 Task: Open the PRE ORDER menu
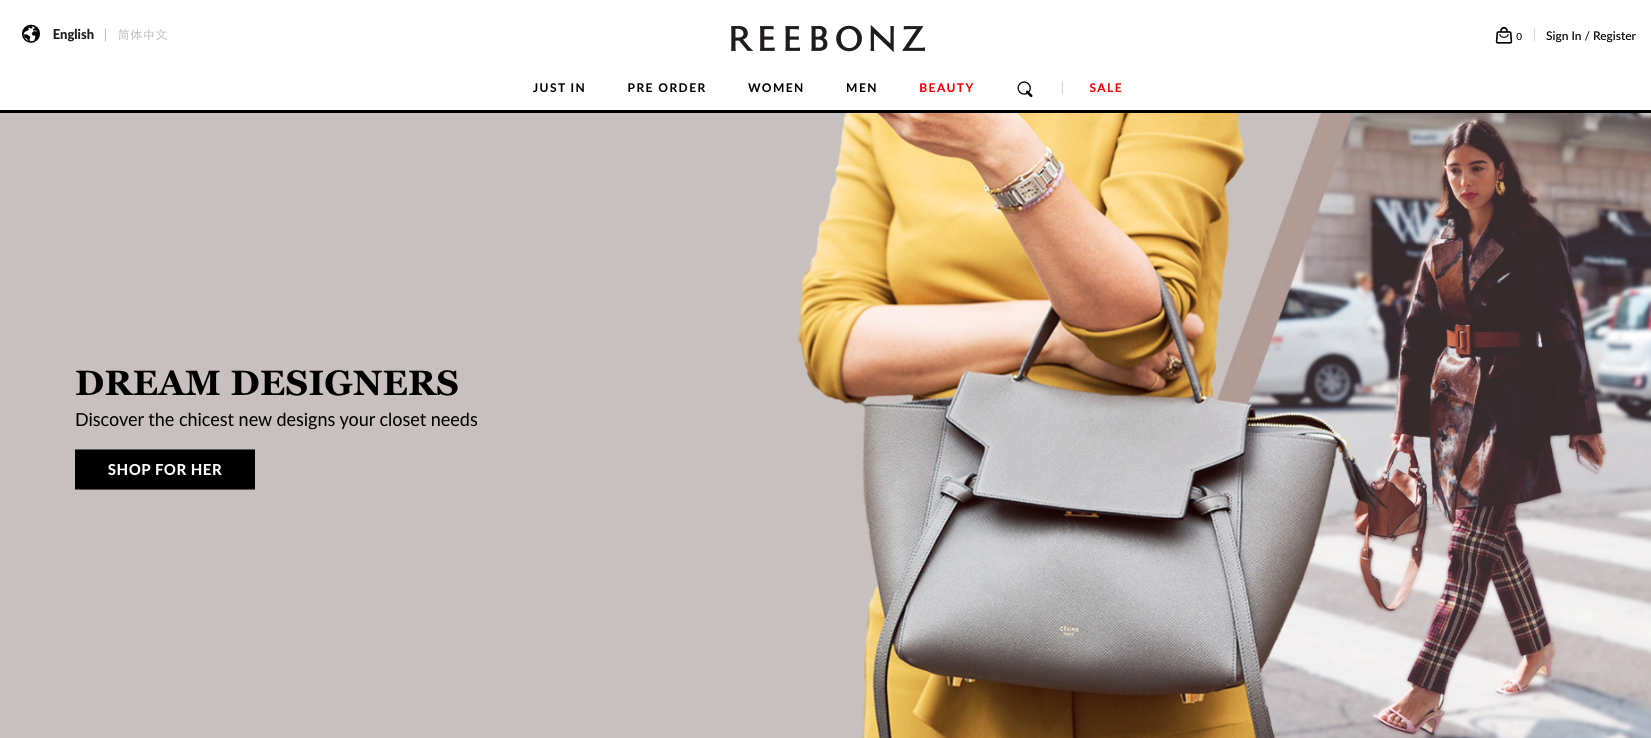pyautogui.click(x=667, y=88)
